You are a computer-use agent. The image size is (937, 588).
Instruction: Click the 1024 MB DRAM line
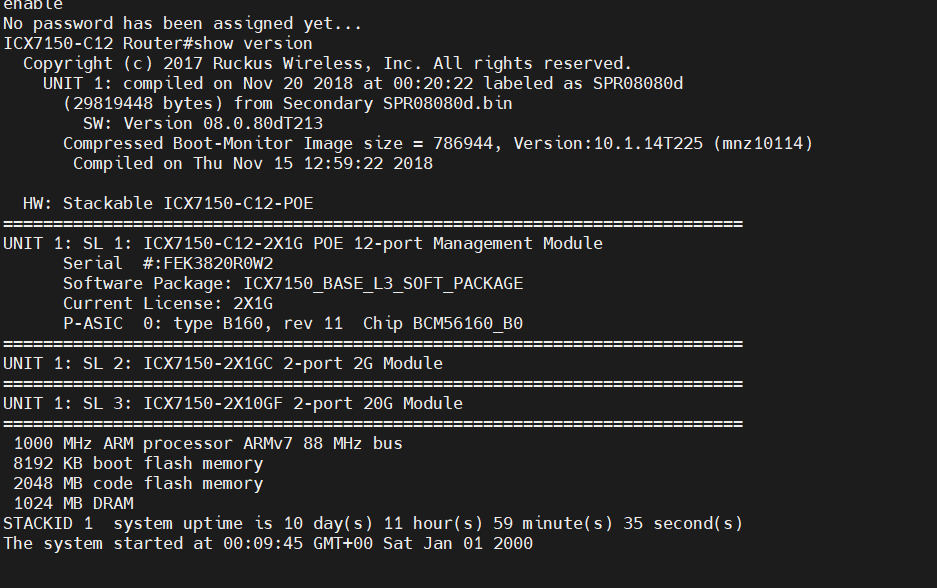[73, 503]
